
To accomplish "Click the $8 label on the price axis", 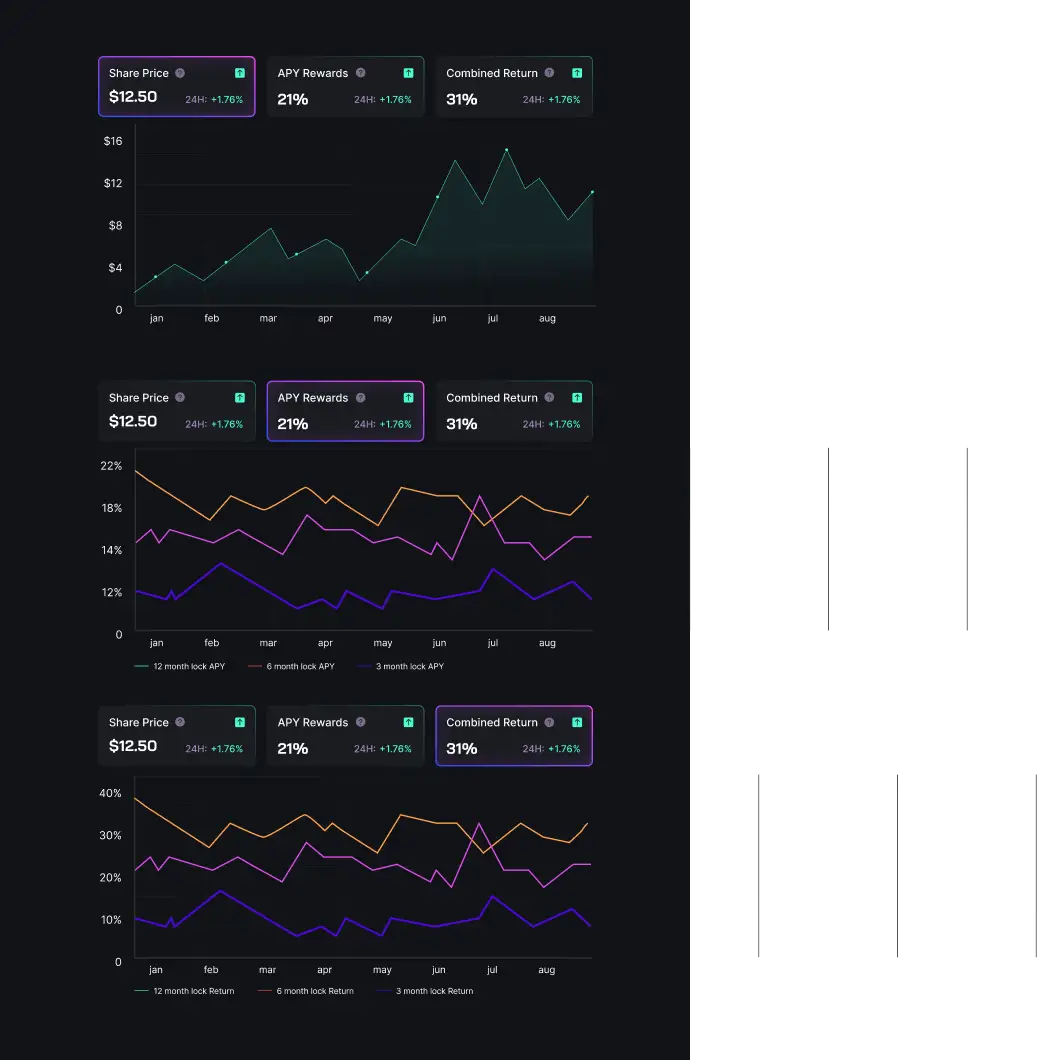I will coord(116,226).
